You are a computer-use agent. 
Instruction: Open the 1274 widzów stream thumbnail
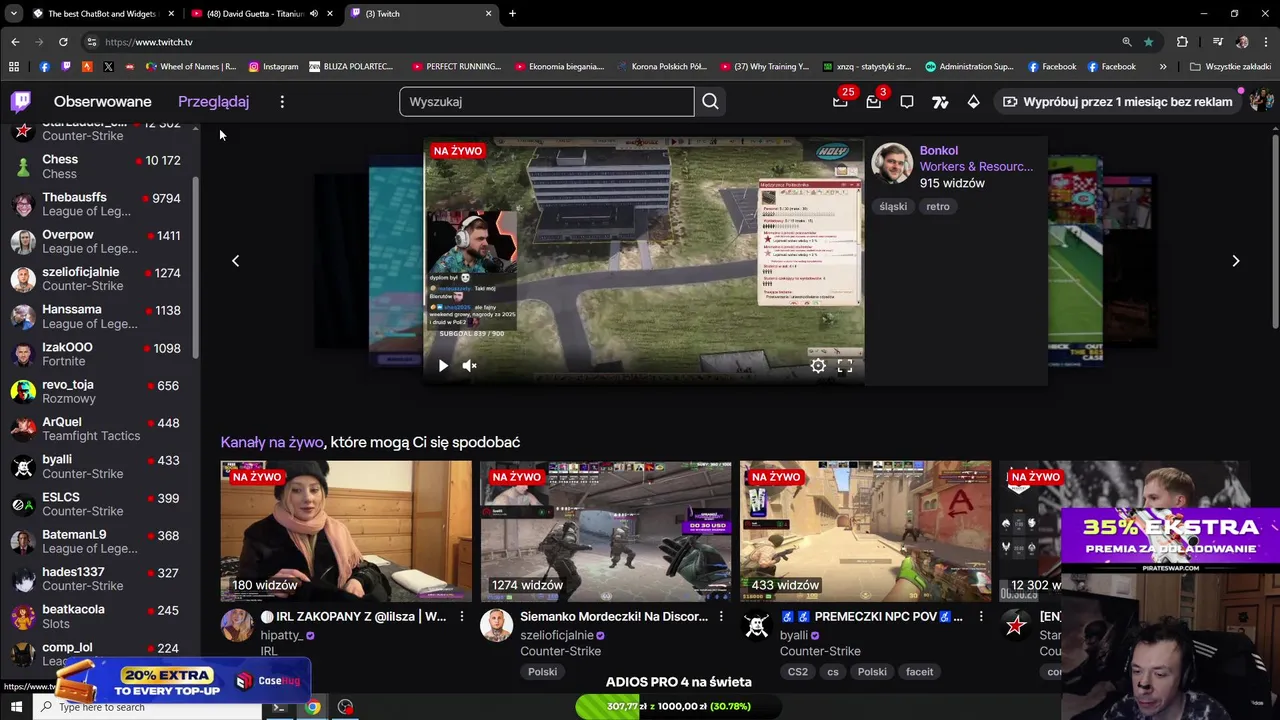[606, 531]
